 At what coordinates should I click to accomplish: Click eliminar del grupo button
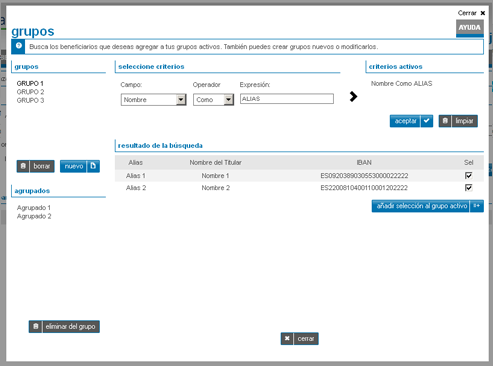[x=64, y=327]
